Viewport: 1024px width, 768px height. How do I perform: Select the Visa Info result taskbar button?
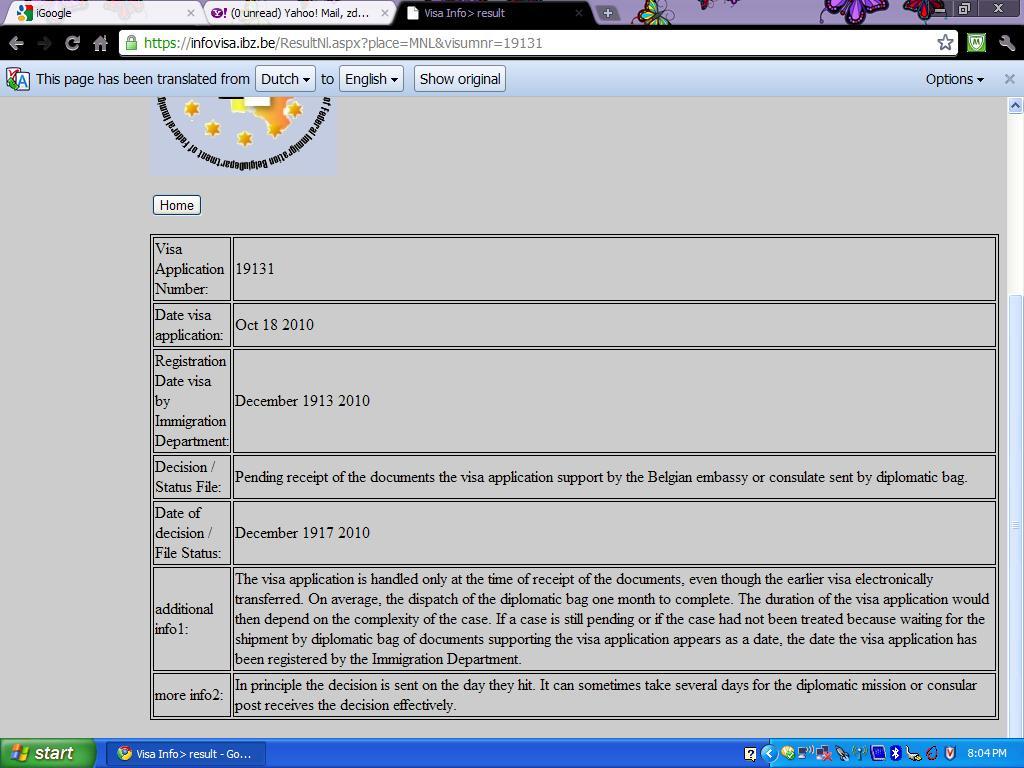tap(185, 754)
